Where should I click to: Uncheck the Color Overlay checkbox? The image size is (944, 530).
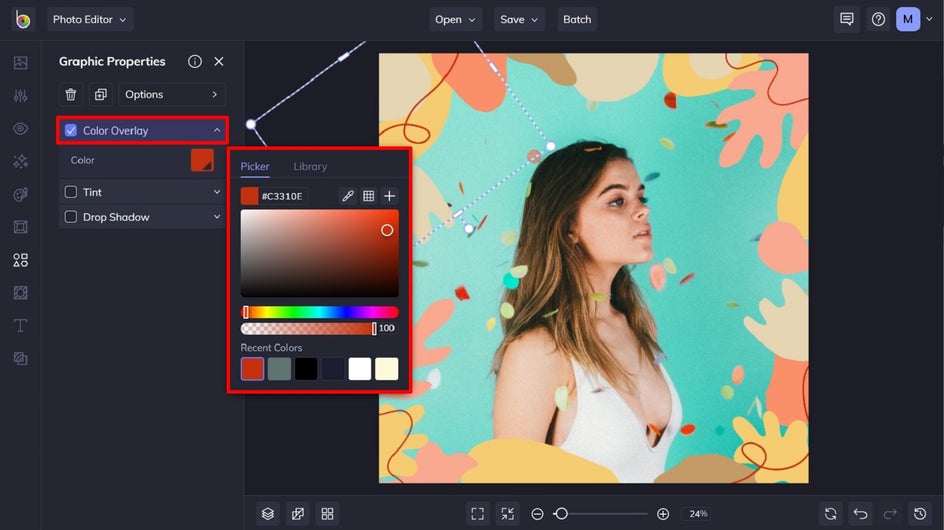point(71,130)
